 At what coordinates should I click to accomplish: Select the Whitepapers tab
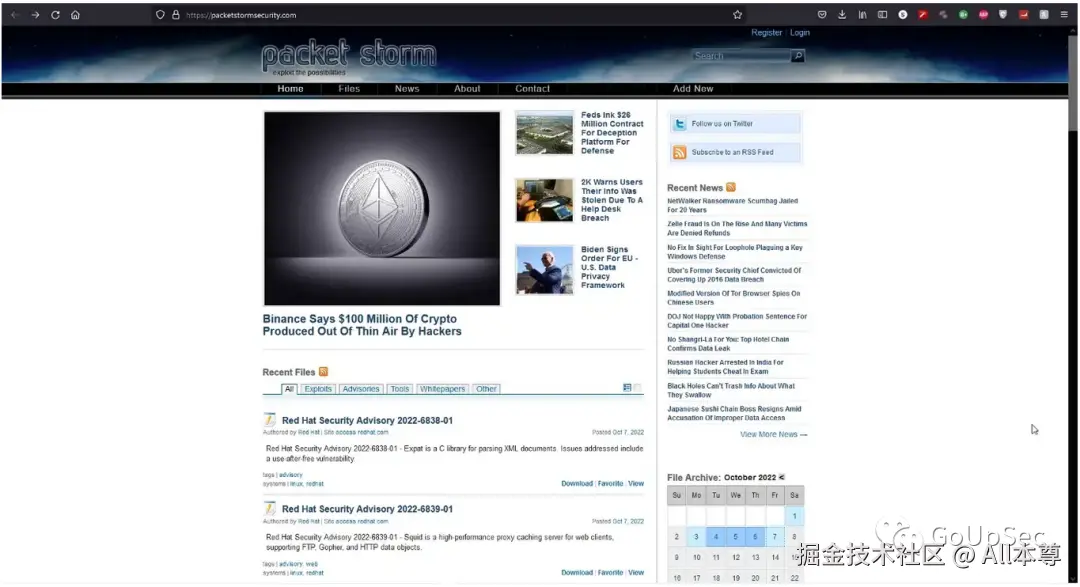(442, 389)
